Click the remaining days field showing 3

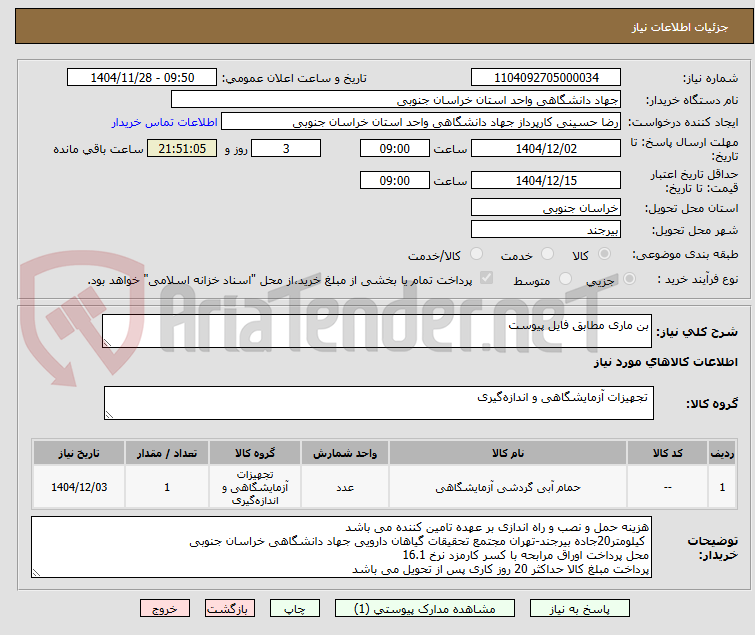click(x=286, y=148)
